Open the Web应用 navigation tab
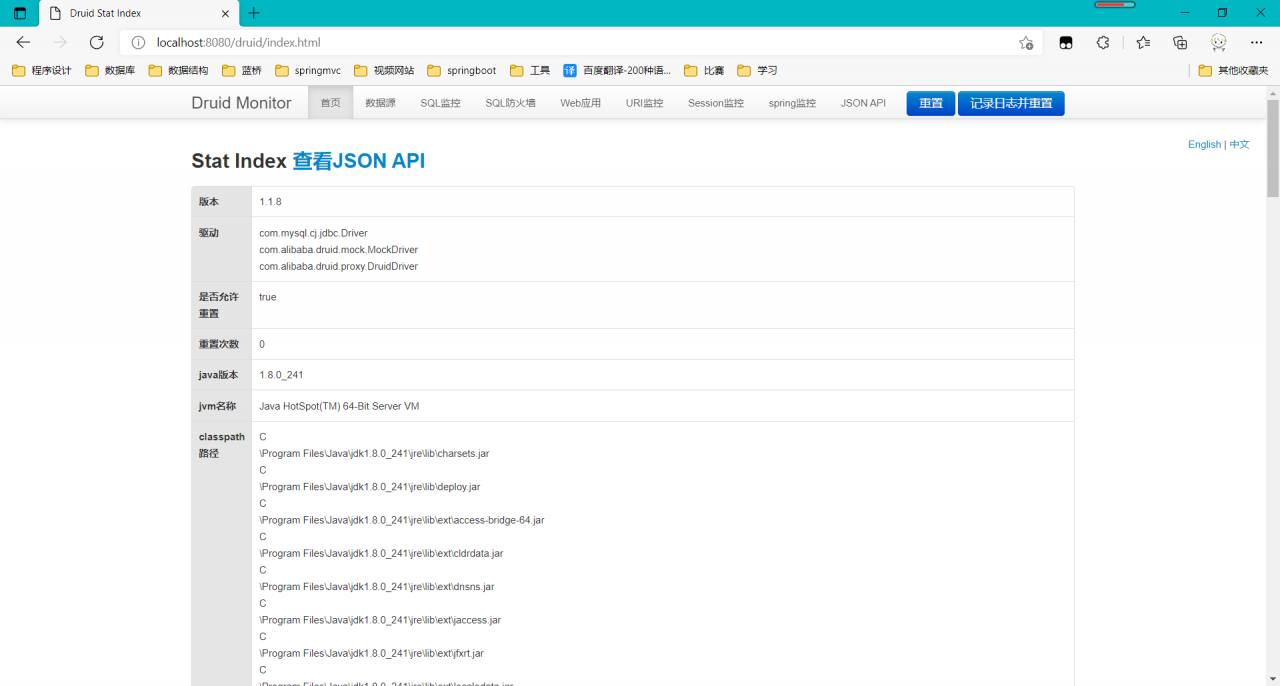1280x686 pixels. click(580, 103)
